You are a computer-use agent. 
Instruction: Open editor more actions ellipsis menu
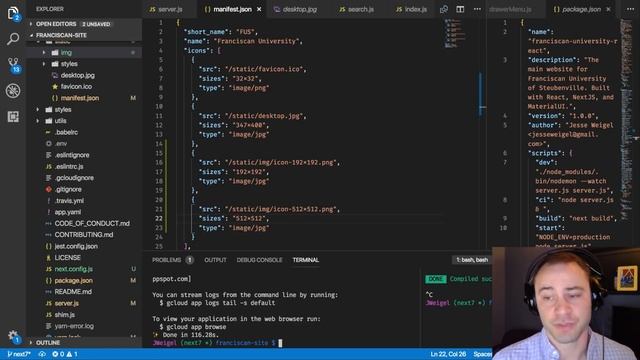[x=477, y=9]
